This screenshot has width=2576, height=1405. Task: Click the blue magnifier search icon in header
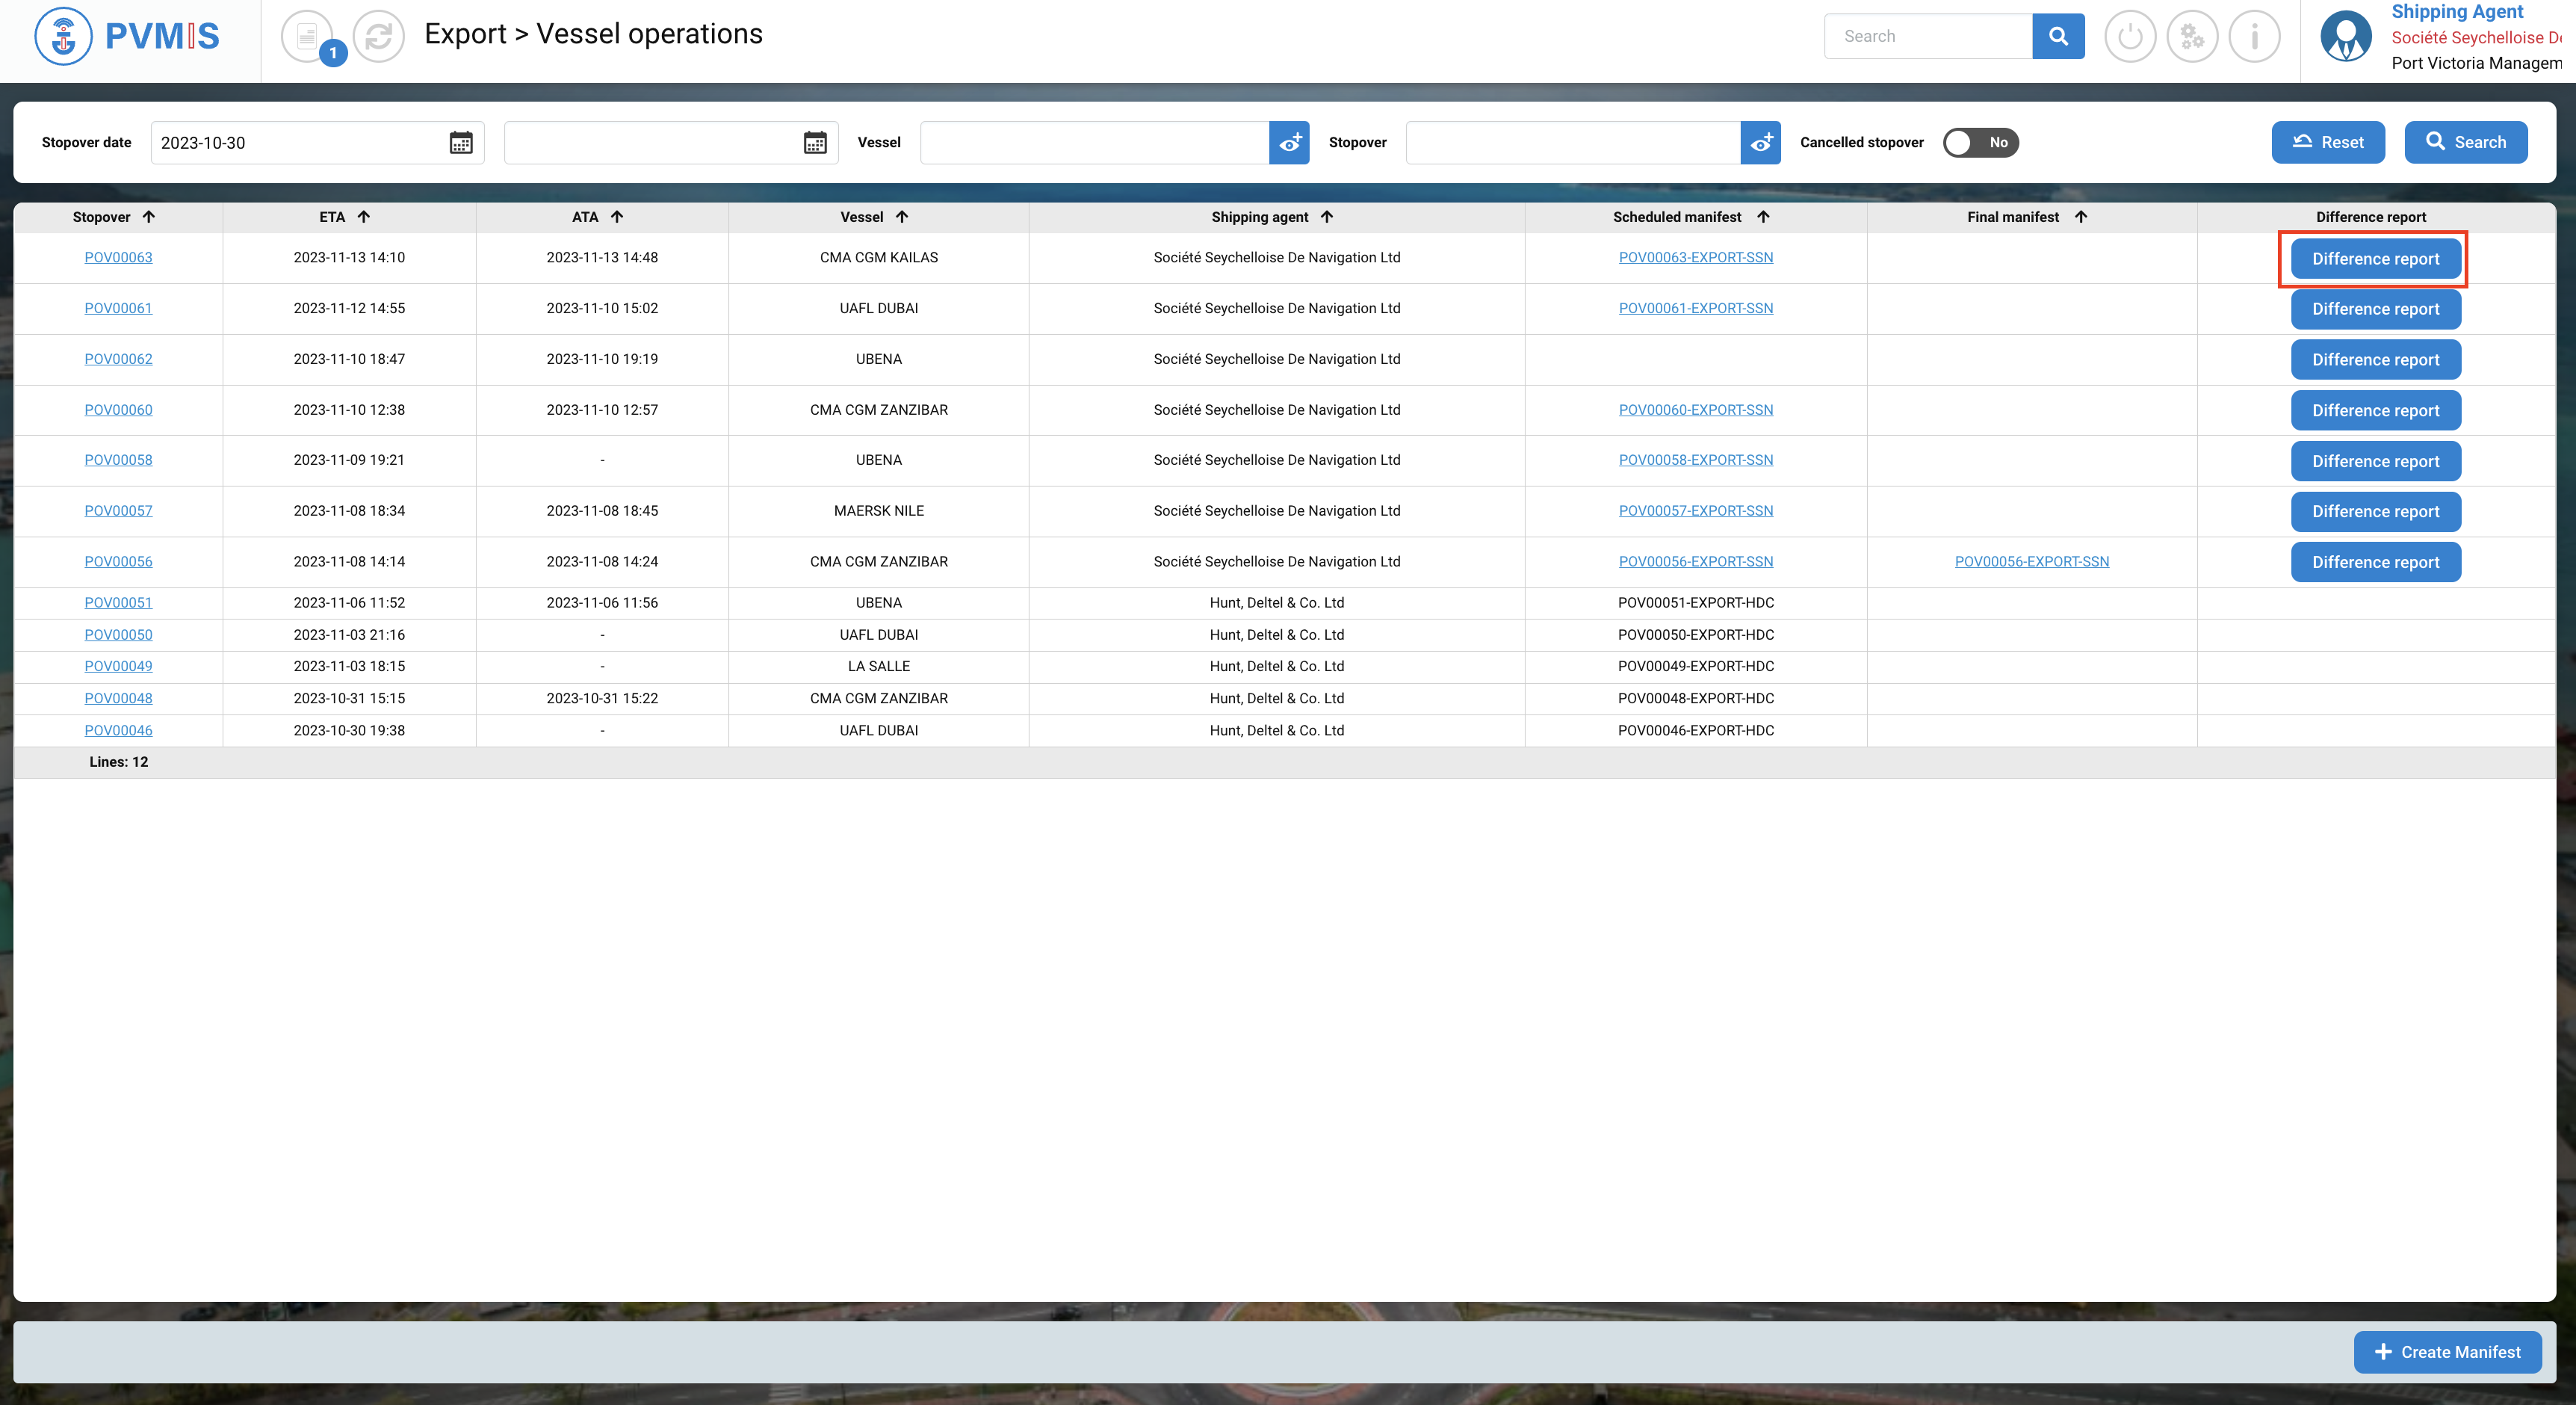point(2058,36)
